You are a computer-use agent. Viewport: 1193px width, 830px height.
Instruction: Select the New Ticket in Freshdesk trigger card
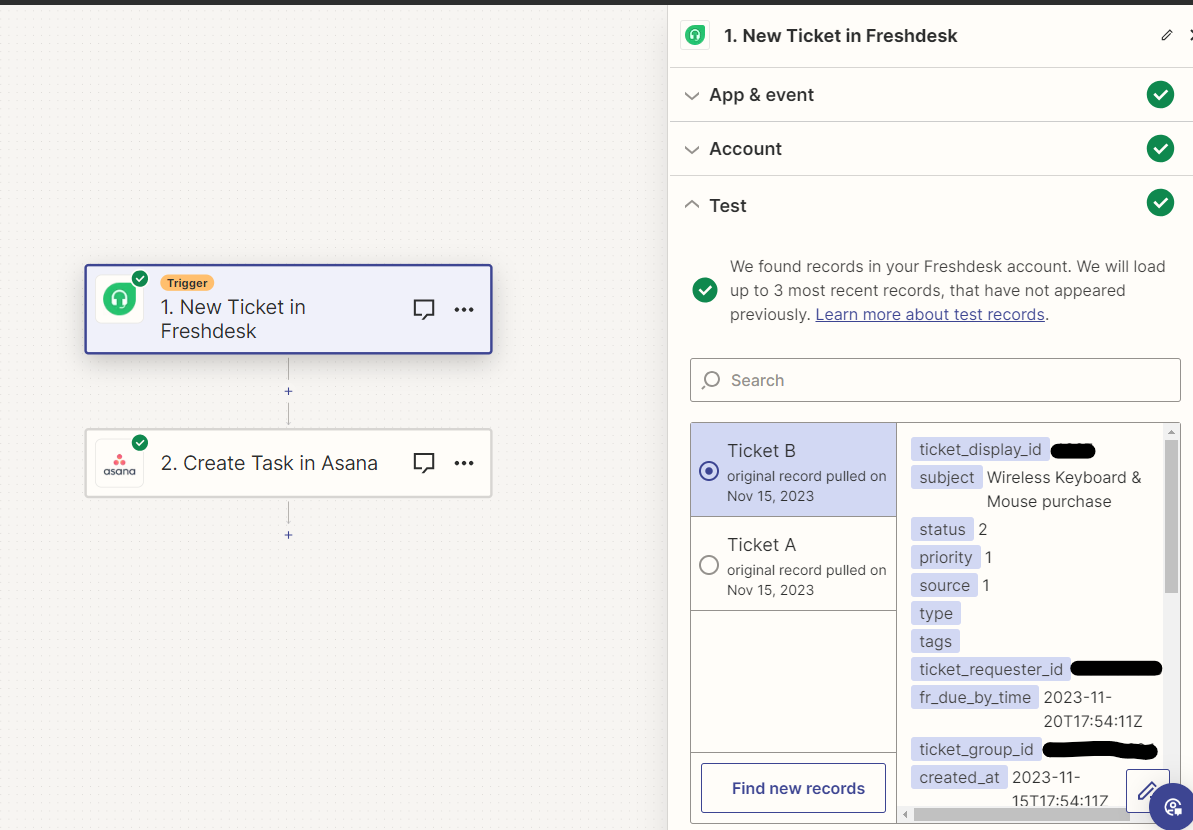point(288,309)
